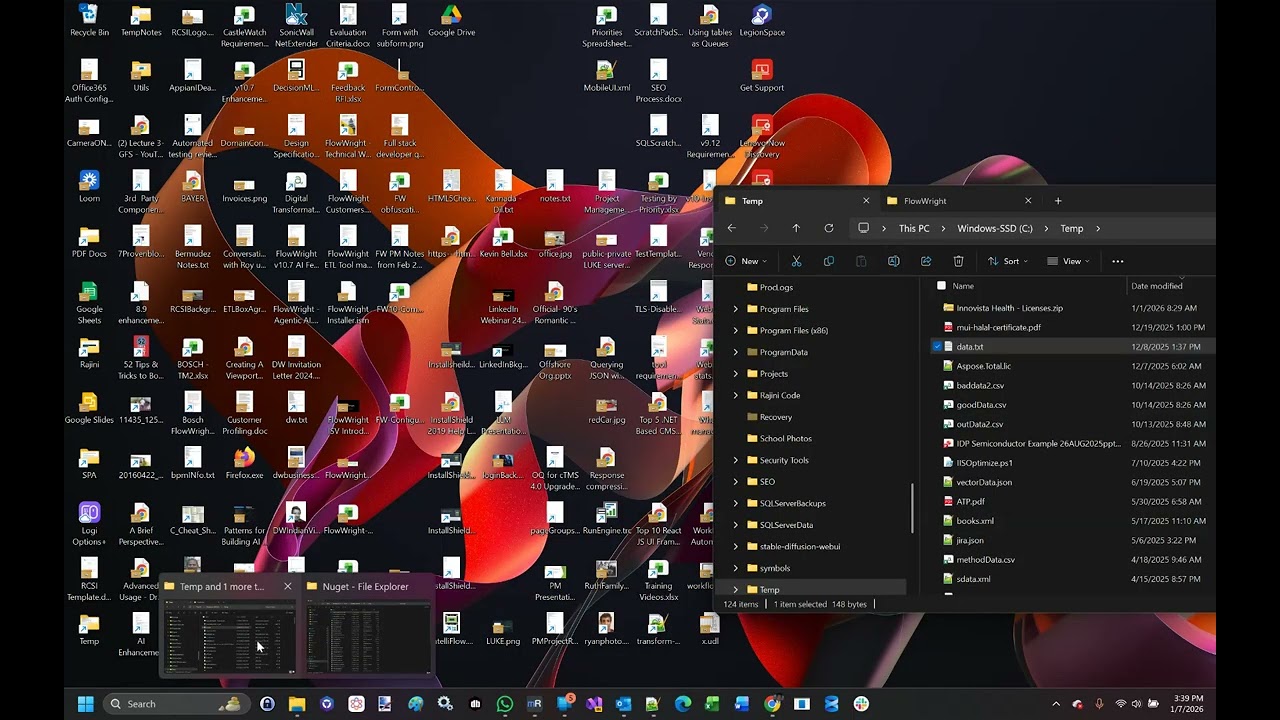This screenshot has width=1280, height=720.
Task: Add a new File Explorer tab
Action: coord(1058,201)
